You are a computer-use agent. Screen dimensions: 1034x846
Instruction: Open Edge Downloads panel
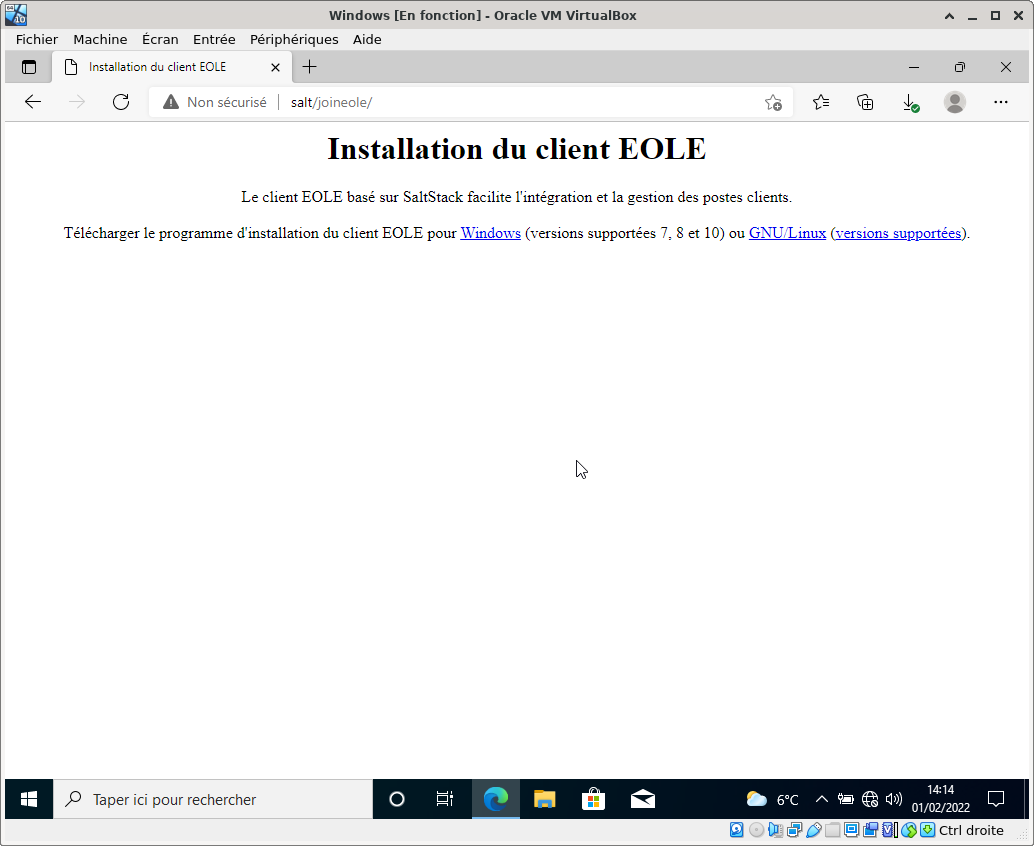tap(910, 102)
